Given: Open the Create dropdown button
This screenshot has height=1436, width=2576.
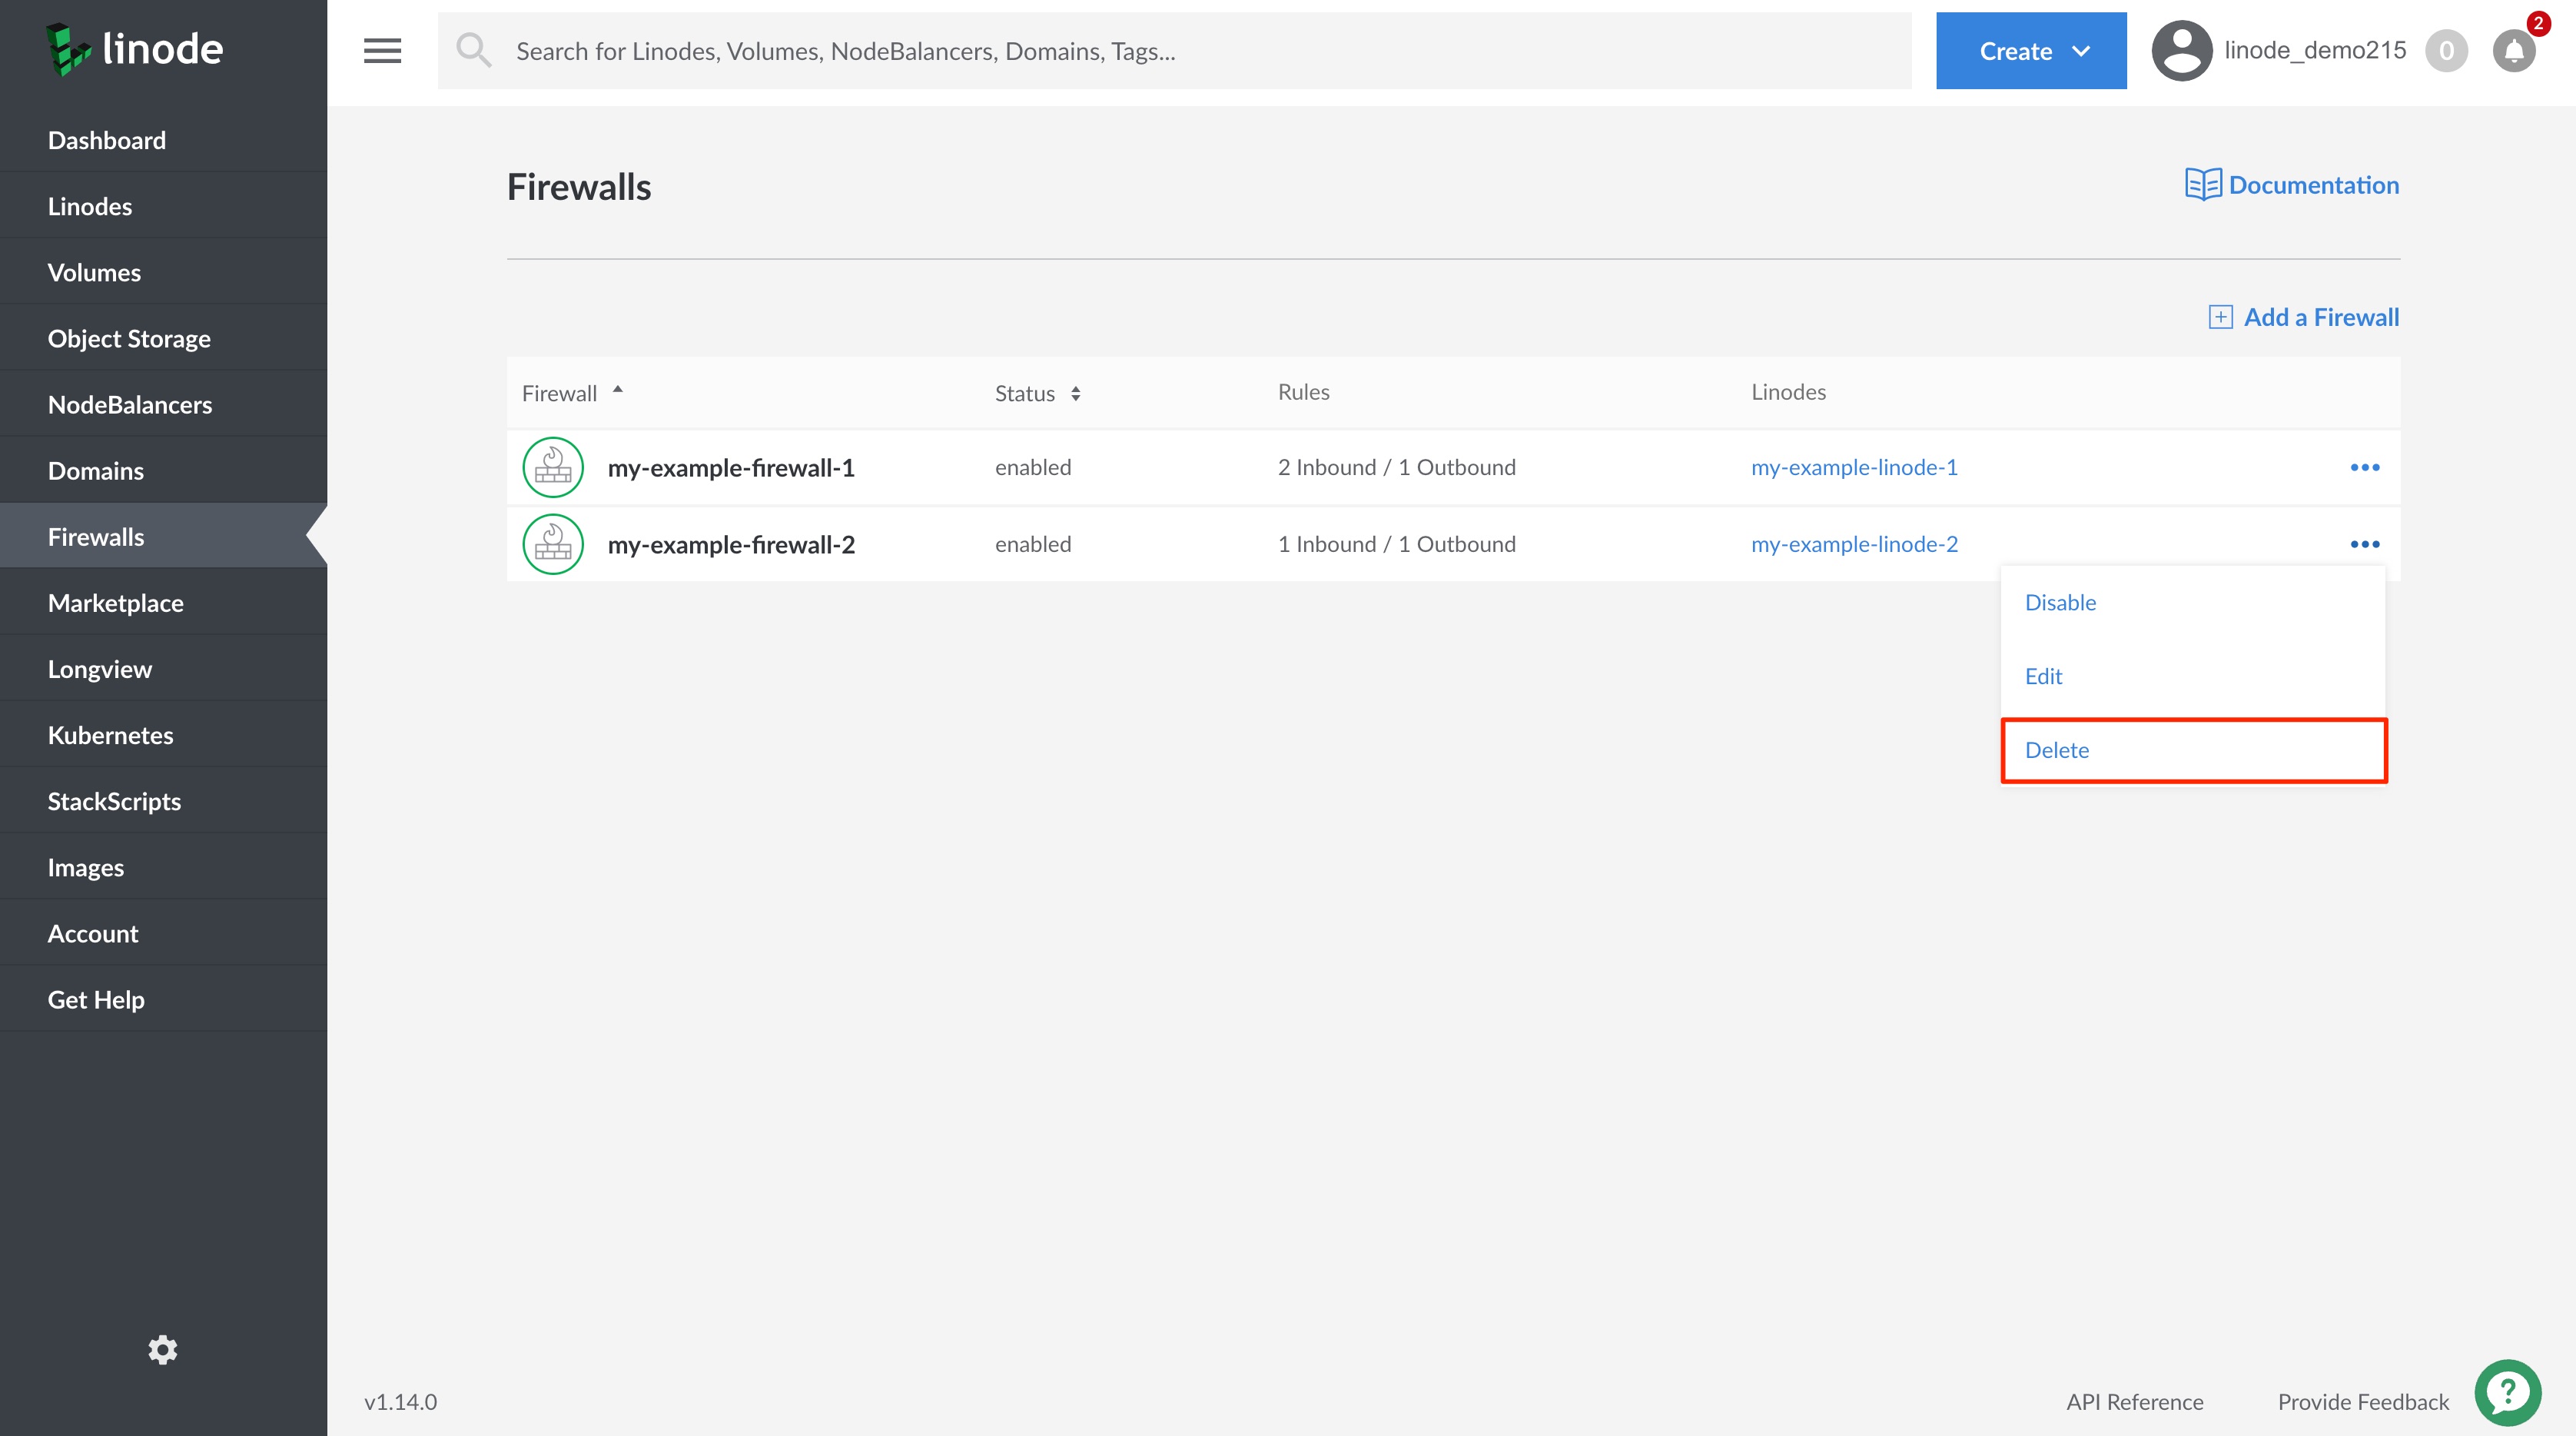Looking at the screenshot, I should [x=2030, y=51].
